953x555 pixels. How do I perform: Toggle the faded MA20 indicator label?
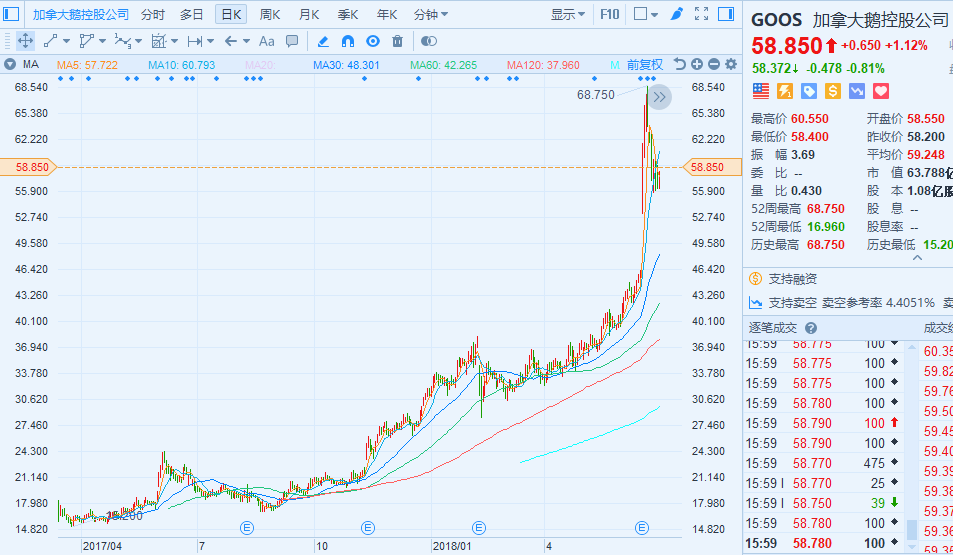coord(260,64)
